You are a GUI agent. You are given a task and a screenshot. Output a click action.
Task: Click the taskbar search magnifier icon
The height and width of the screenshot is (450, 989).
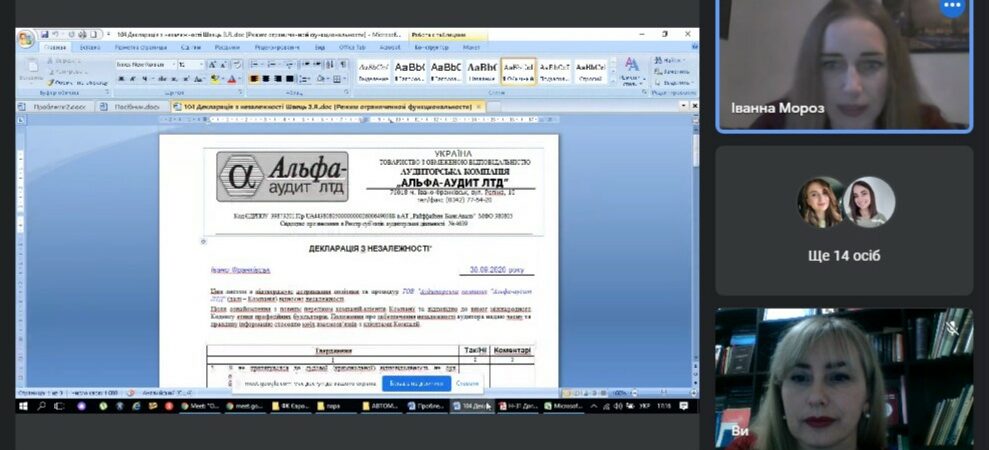coord(42,406)
